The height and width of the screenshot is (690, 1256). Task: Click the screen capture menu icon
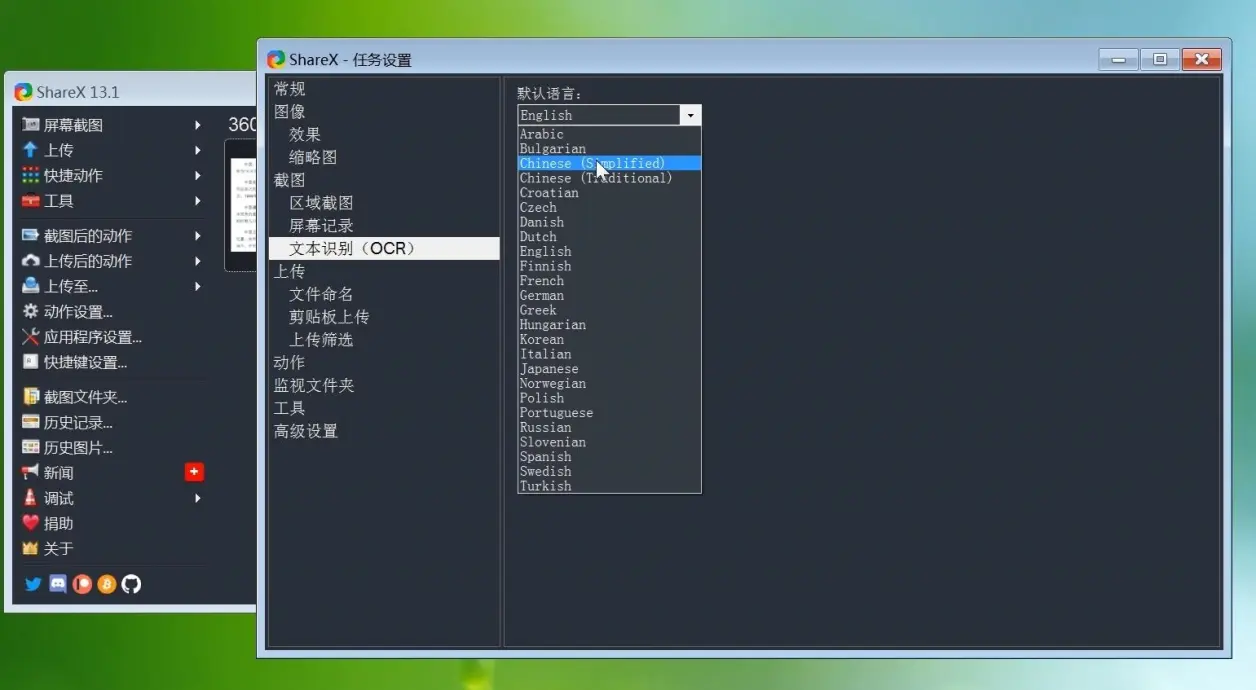pyautogui.click(x=31, y=125)
